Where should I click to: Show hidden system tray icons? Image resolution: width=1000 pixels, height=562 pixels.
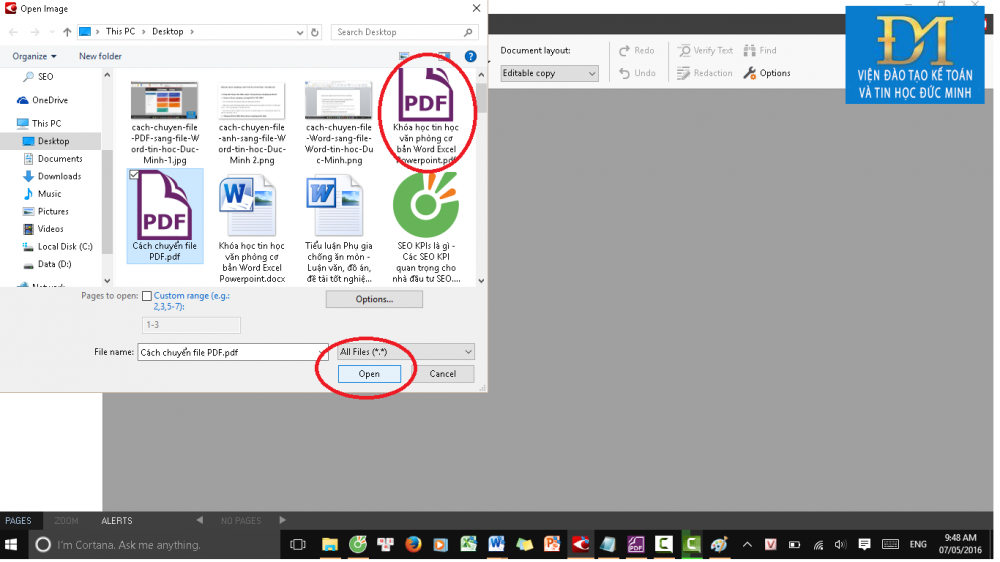747,545
